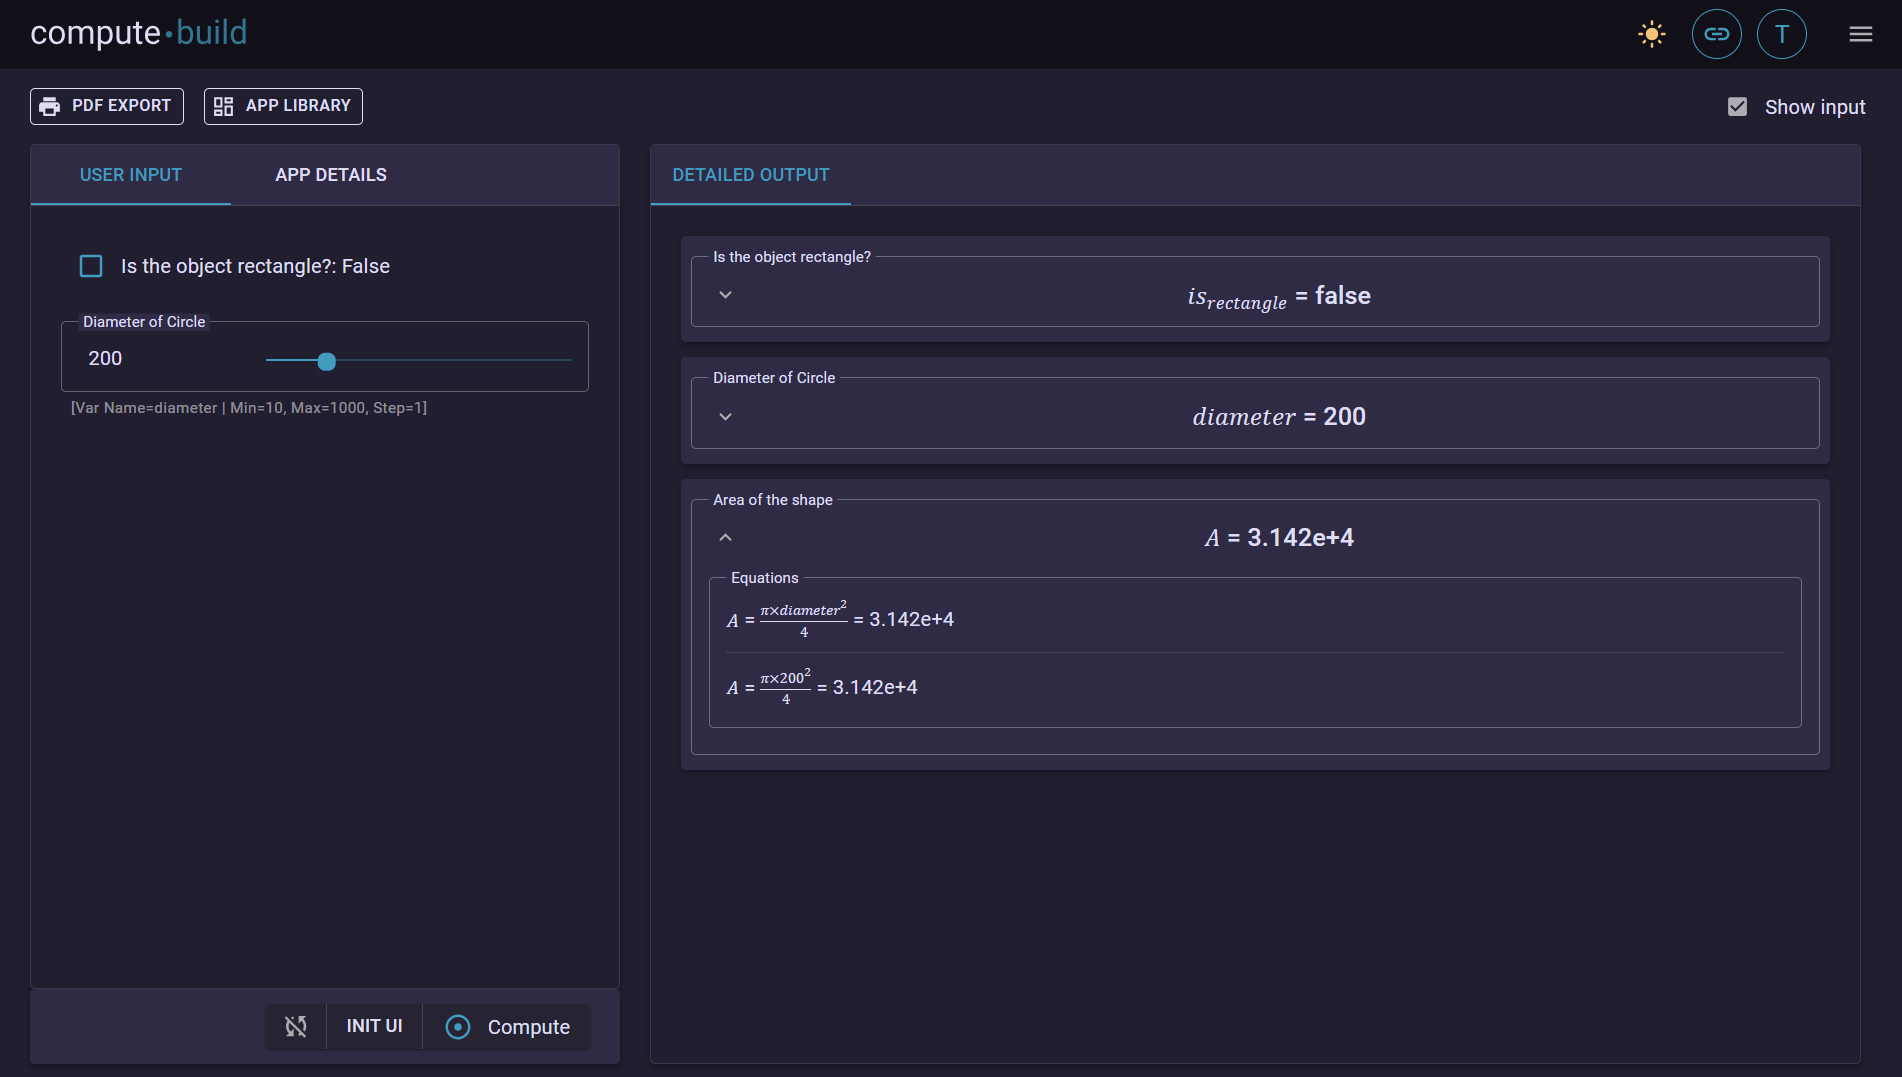This screenshot has width=1902, height=1077.
Task: Enable the 'Is the object rectangle?' checkbox
Action: (91, 266)
